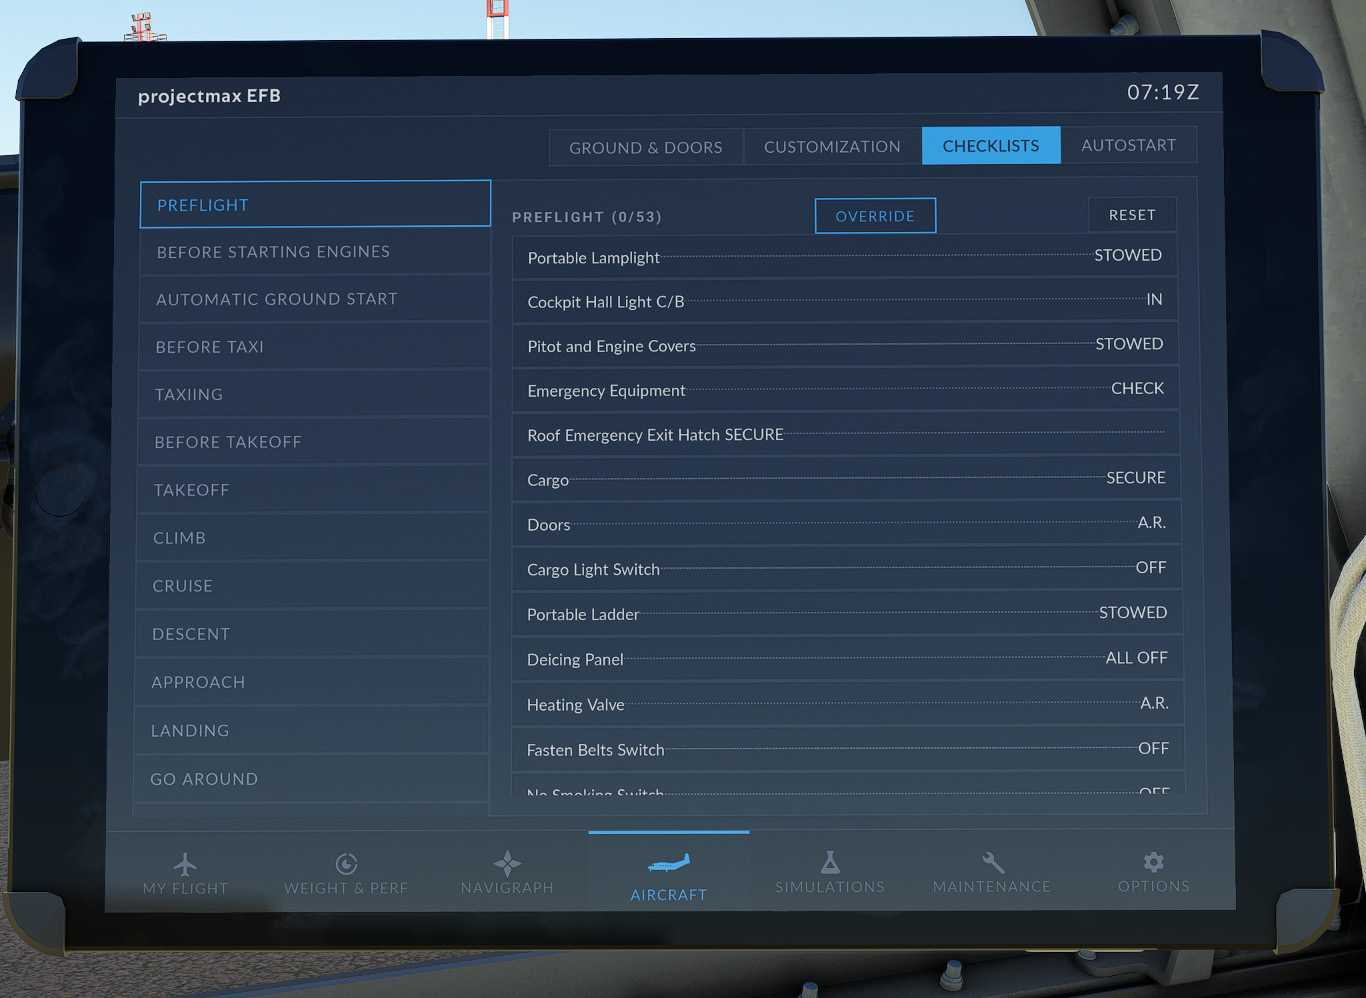The height and width of the screenshot is (998, 1366).
Task: Open the Descent checklist
Action: pos(312,634)
